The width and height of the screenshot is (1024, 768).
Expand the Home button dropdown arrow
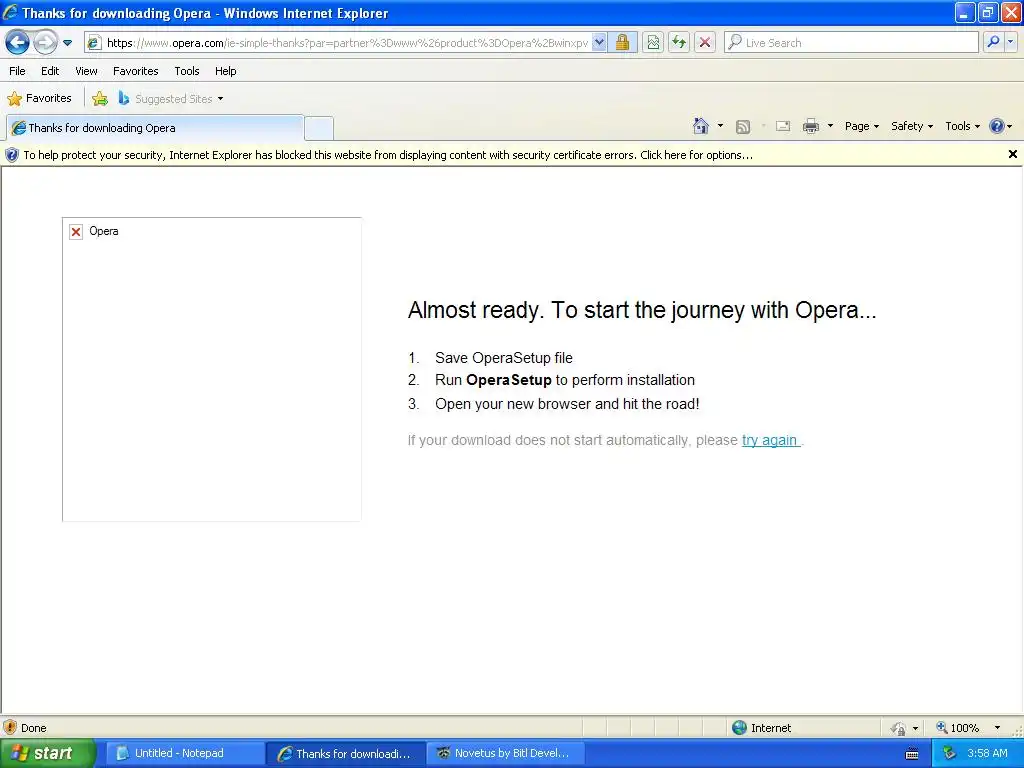720,126
